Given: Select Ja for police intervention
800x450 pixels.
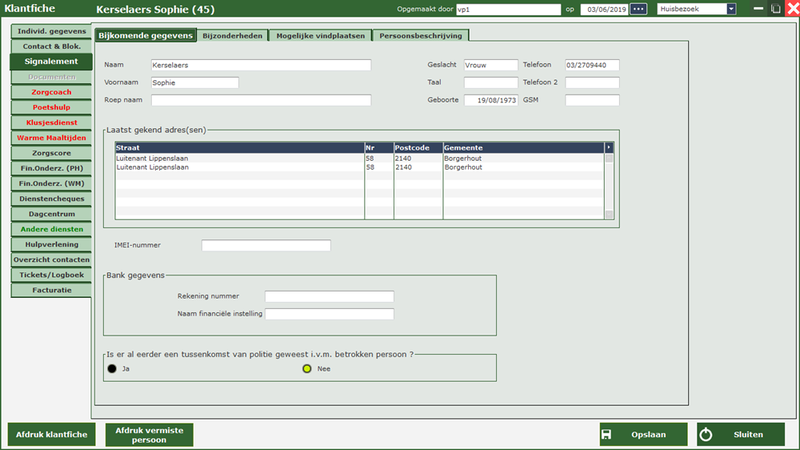Looking at the screenshot, I should [x=112, y=368].
